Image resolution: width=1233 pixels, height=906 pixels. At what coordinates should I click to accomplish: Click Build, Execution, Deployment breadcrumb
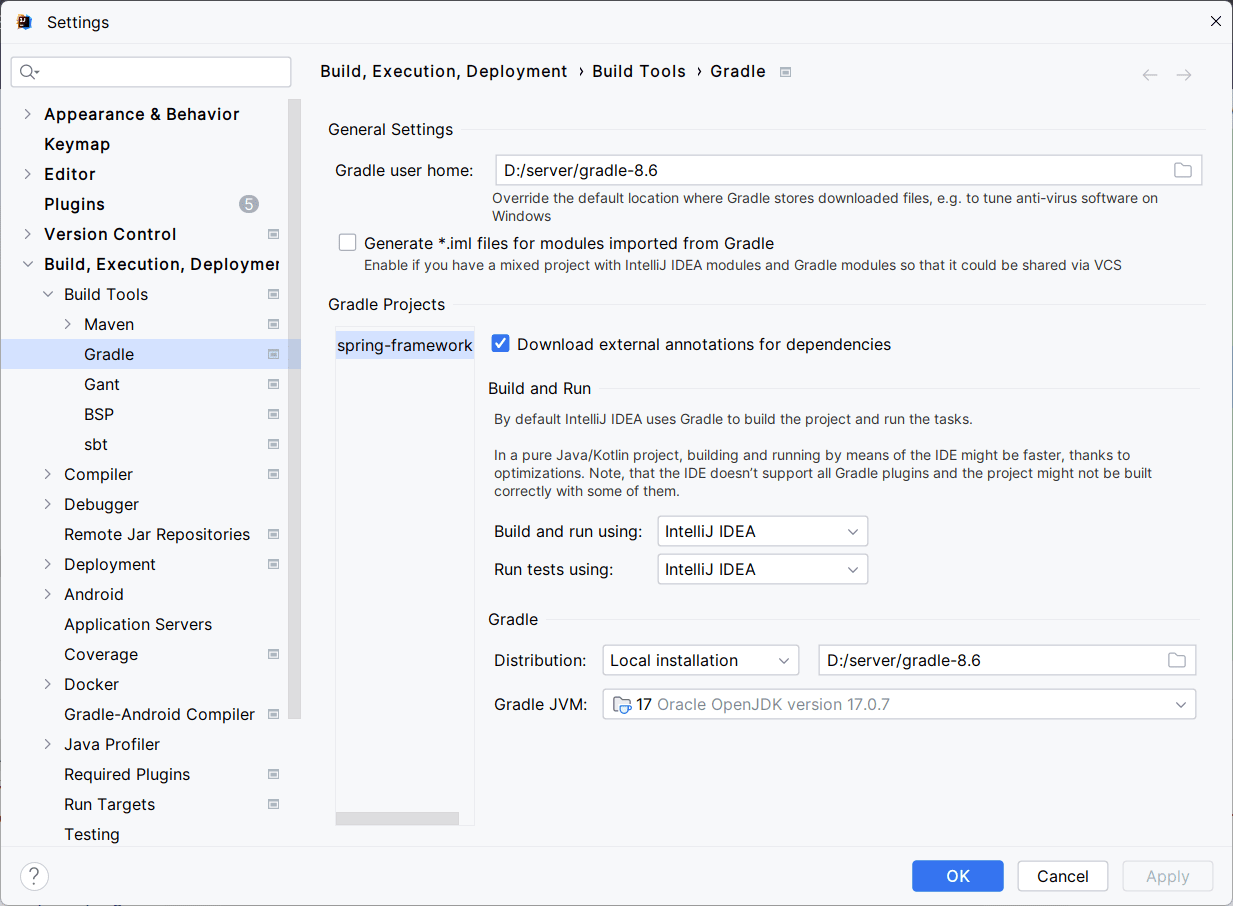click(444, 71)
